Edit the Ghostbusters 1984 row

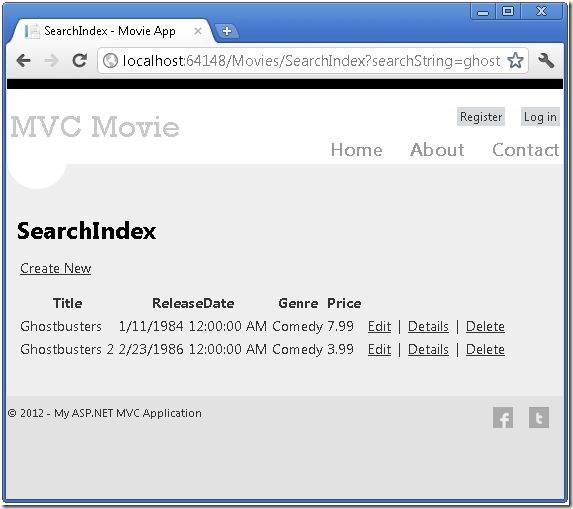coord(379,326)
